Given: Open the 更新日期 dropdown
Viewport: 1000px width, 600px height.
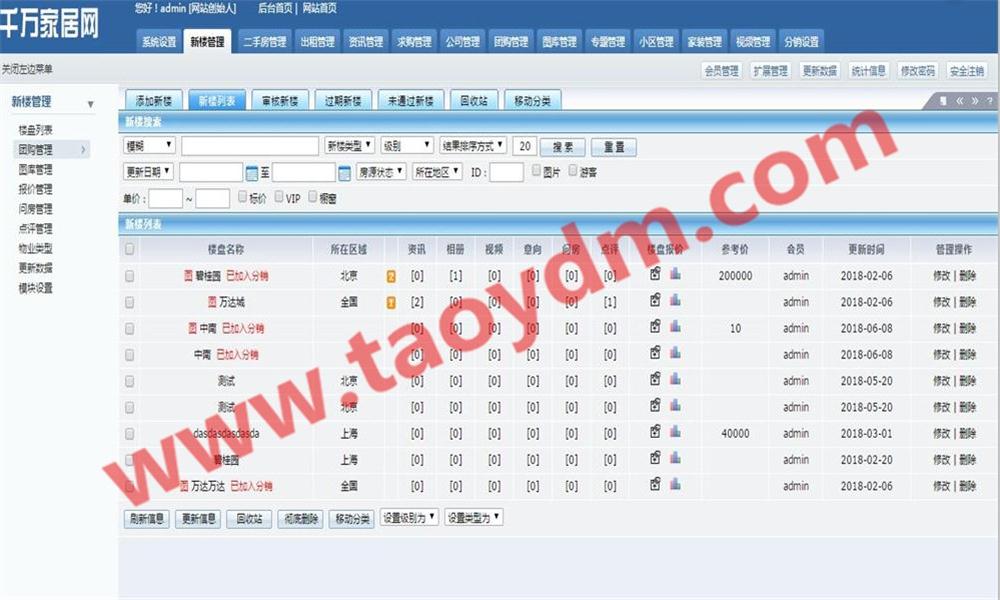Looking at the screenshot, I should [148, 172].
